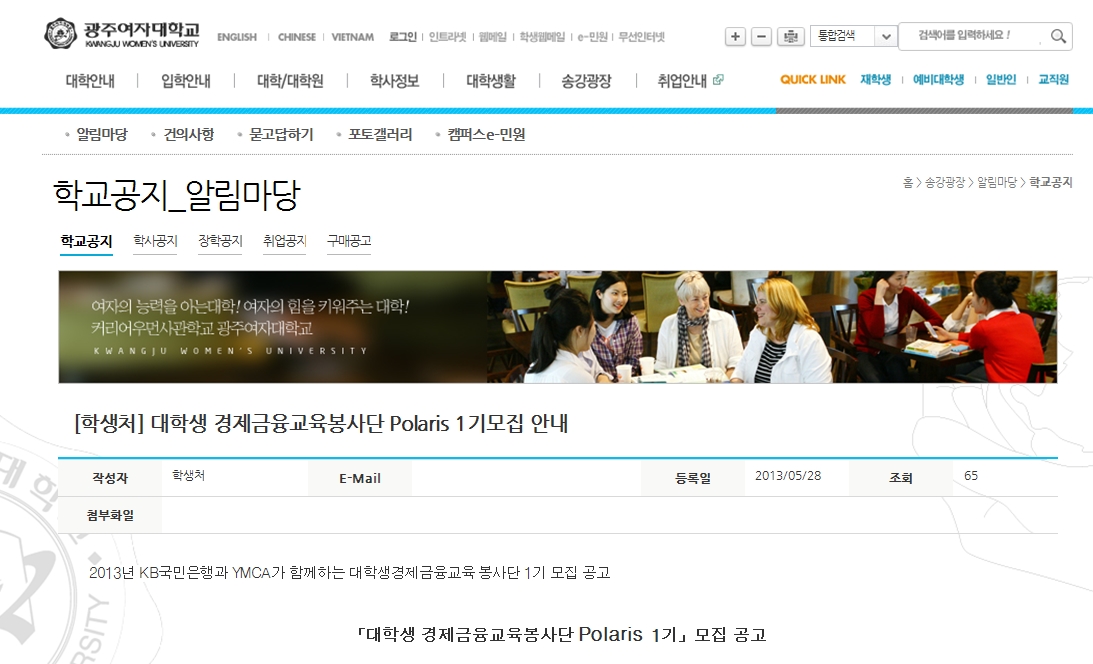
Task: Click the Kwangju Women's University logo
Action: [x=122, y=33]
